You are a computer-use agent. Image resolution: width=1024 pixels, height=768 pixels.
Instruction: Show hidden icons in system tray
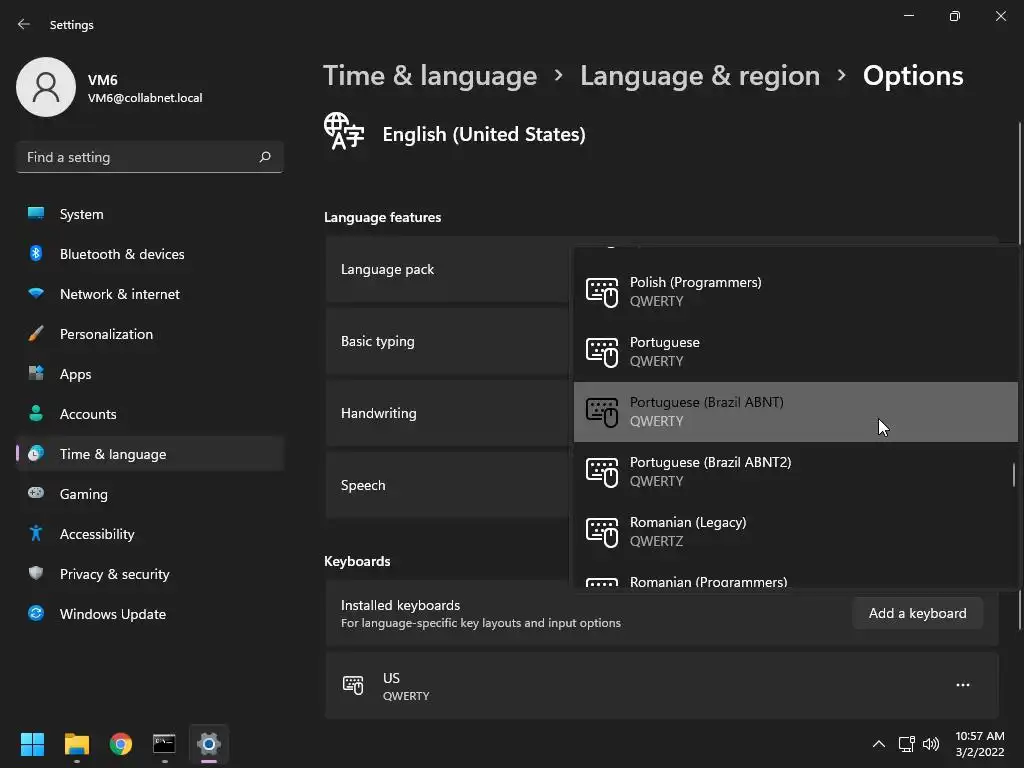pyautogui.click(x=878, y=744)
